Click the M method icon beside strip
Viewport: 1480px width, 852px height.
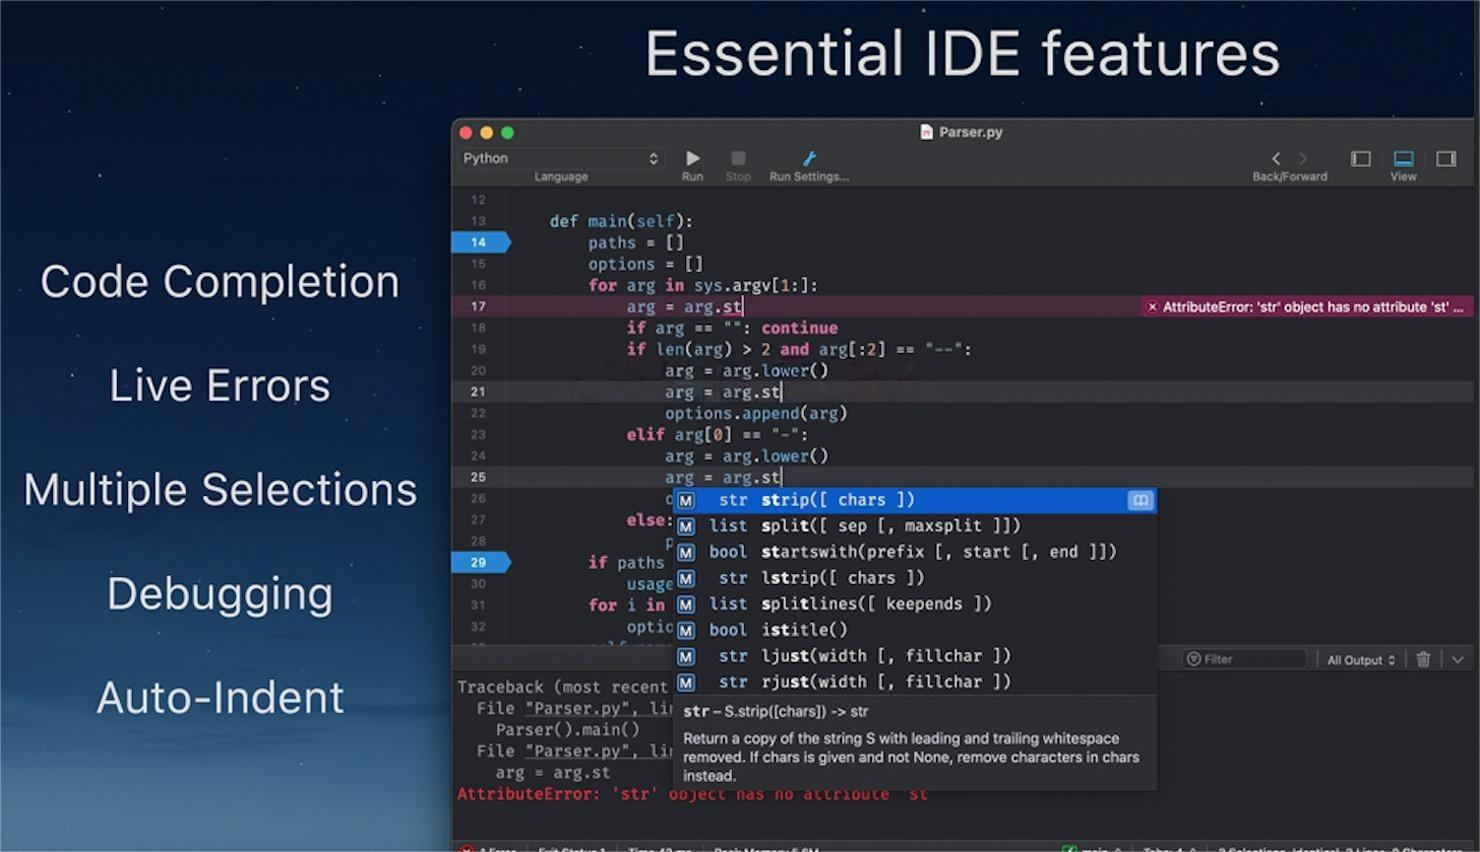click(686, 500)
